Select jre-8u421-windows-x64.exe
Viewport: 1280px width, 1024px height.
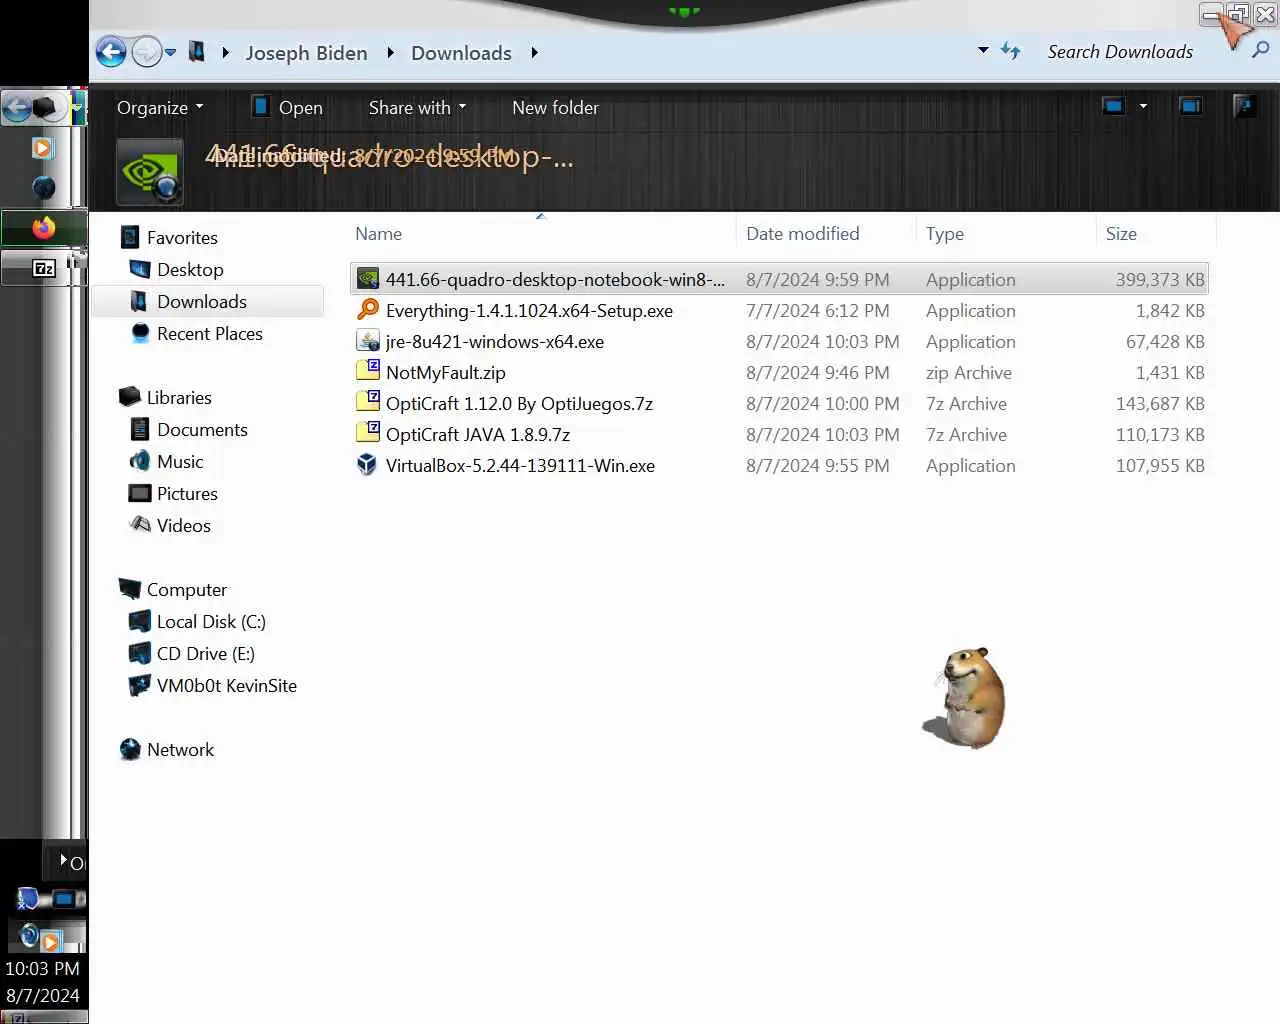tap(780, 341)
